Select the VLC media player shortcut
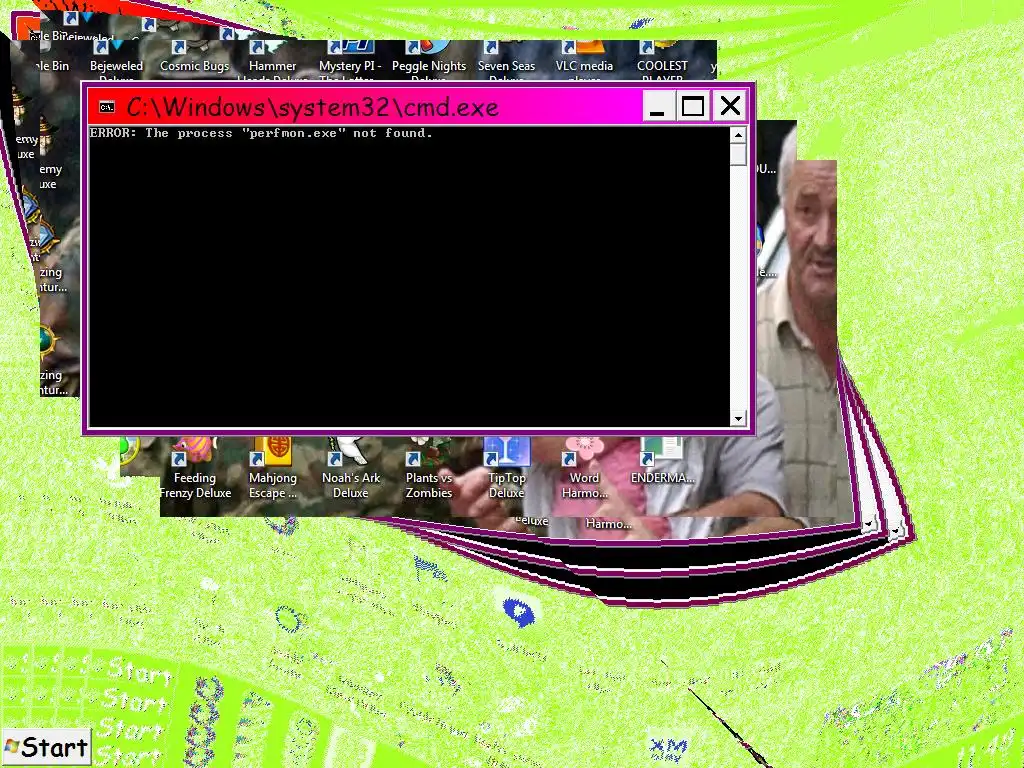1024x768 pixels. tap(584, 62)
